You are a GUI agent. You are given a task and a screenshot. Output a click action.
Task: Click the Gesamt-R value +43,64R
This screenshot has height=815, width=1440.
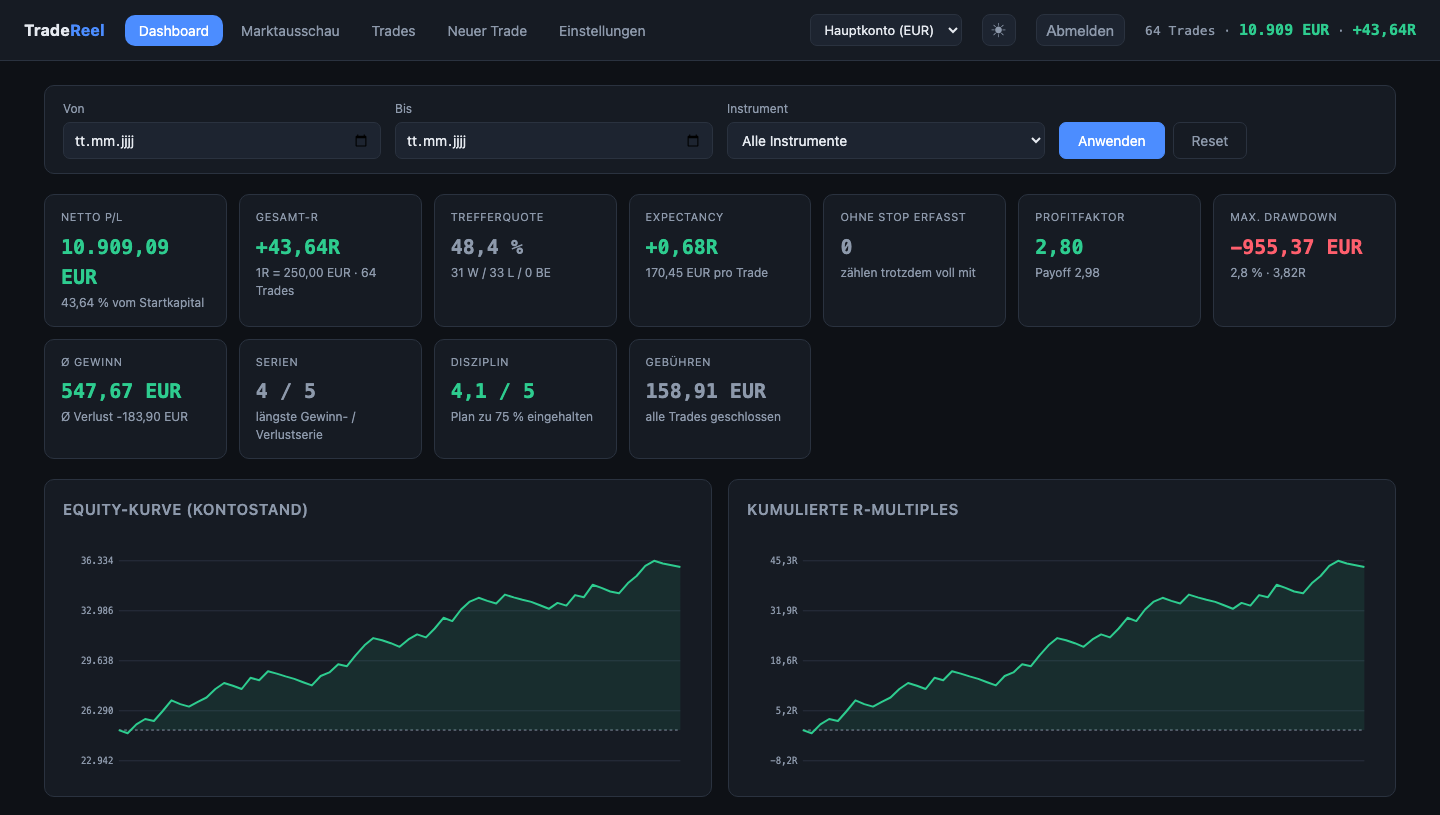pyautogui.click(x=298, y=247)
